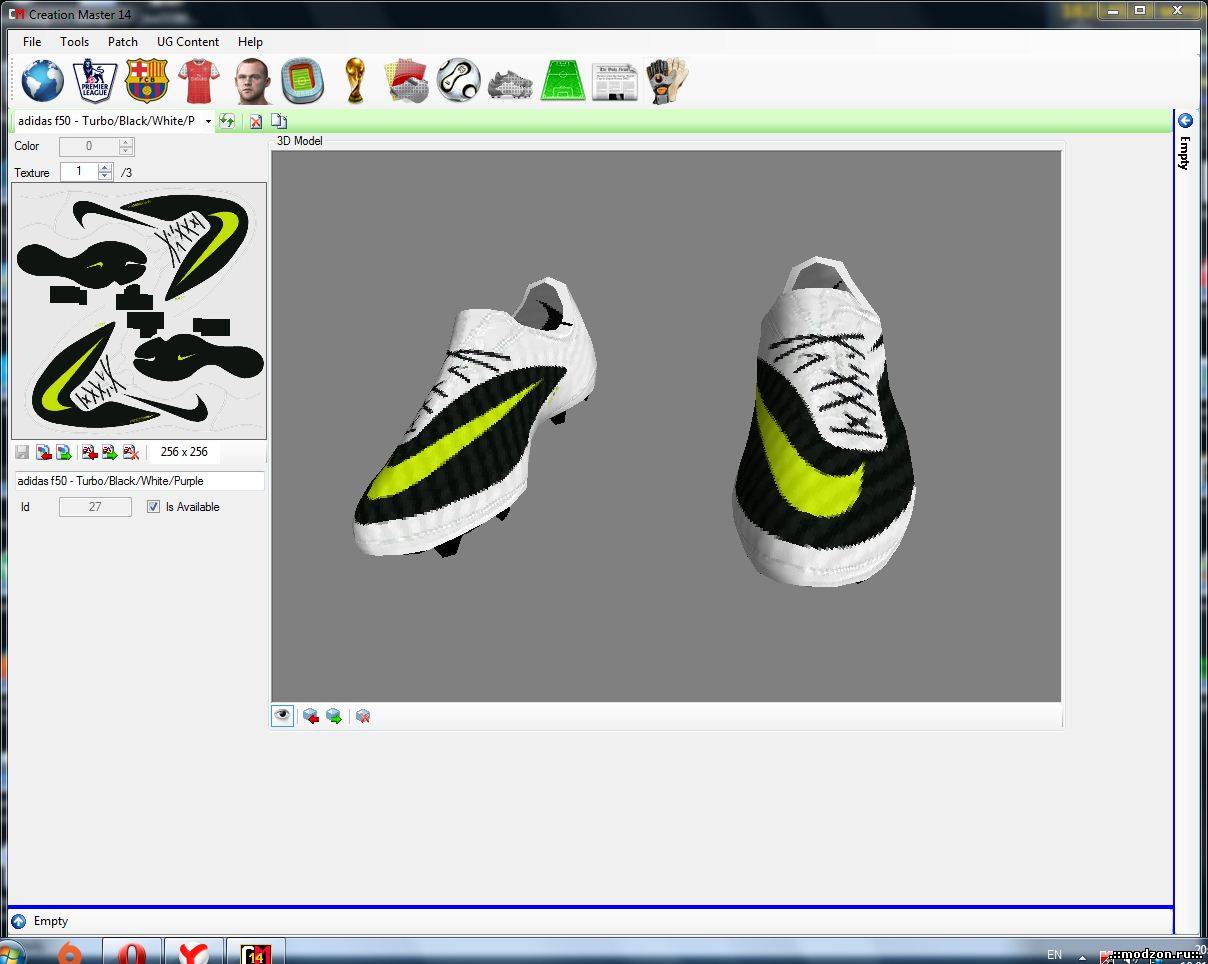Viewport: 1208px width, 964px height.
Task: Click the delete shoe red X icon
Action: (x=256, y=121)
